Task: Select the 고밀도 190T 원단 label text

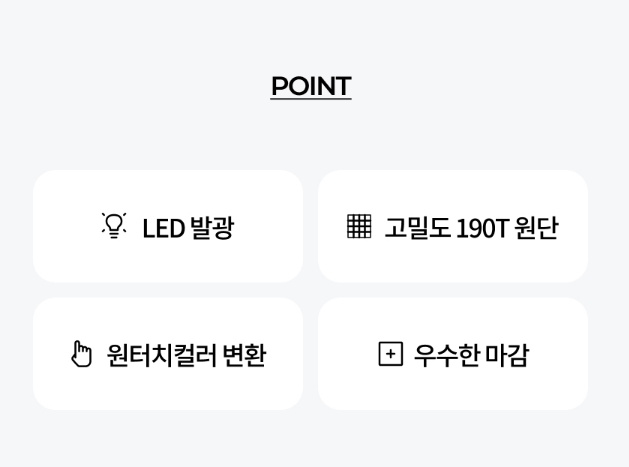Action: coord(471,228)
